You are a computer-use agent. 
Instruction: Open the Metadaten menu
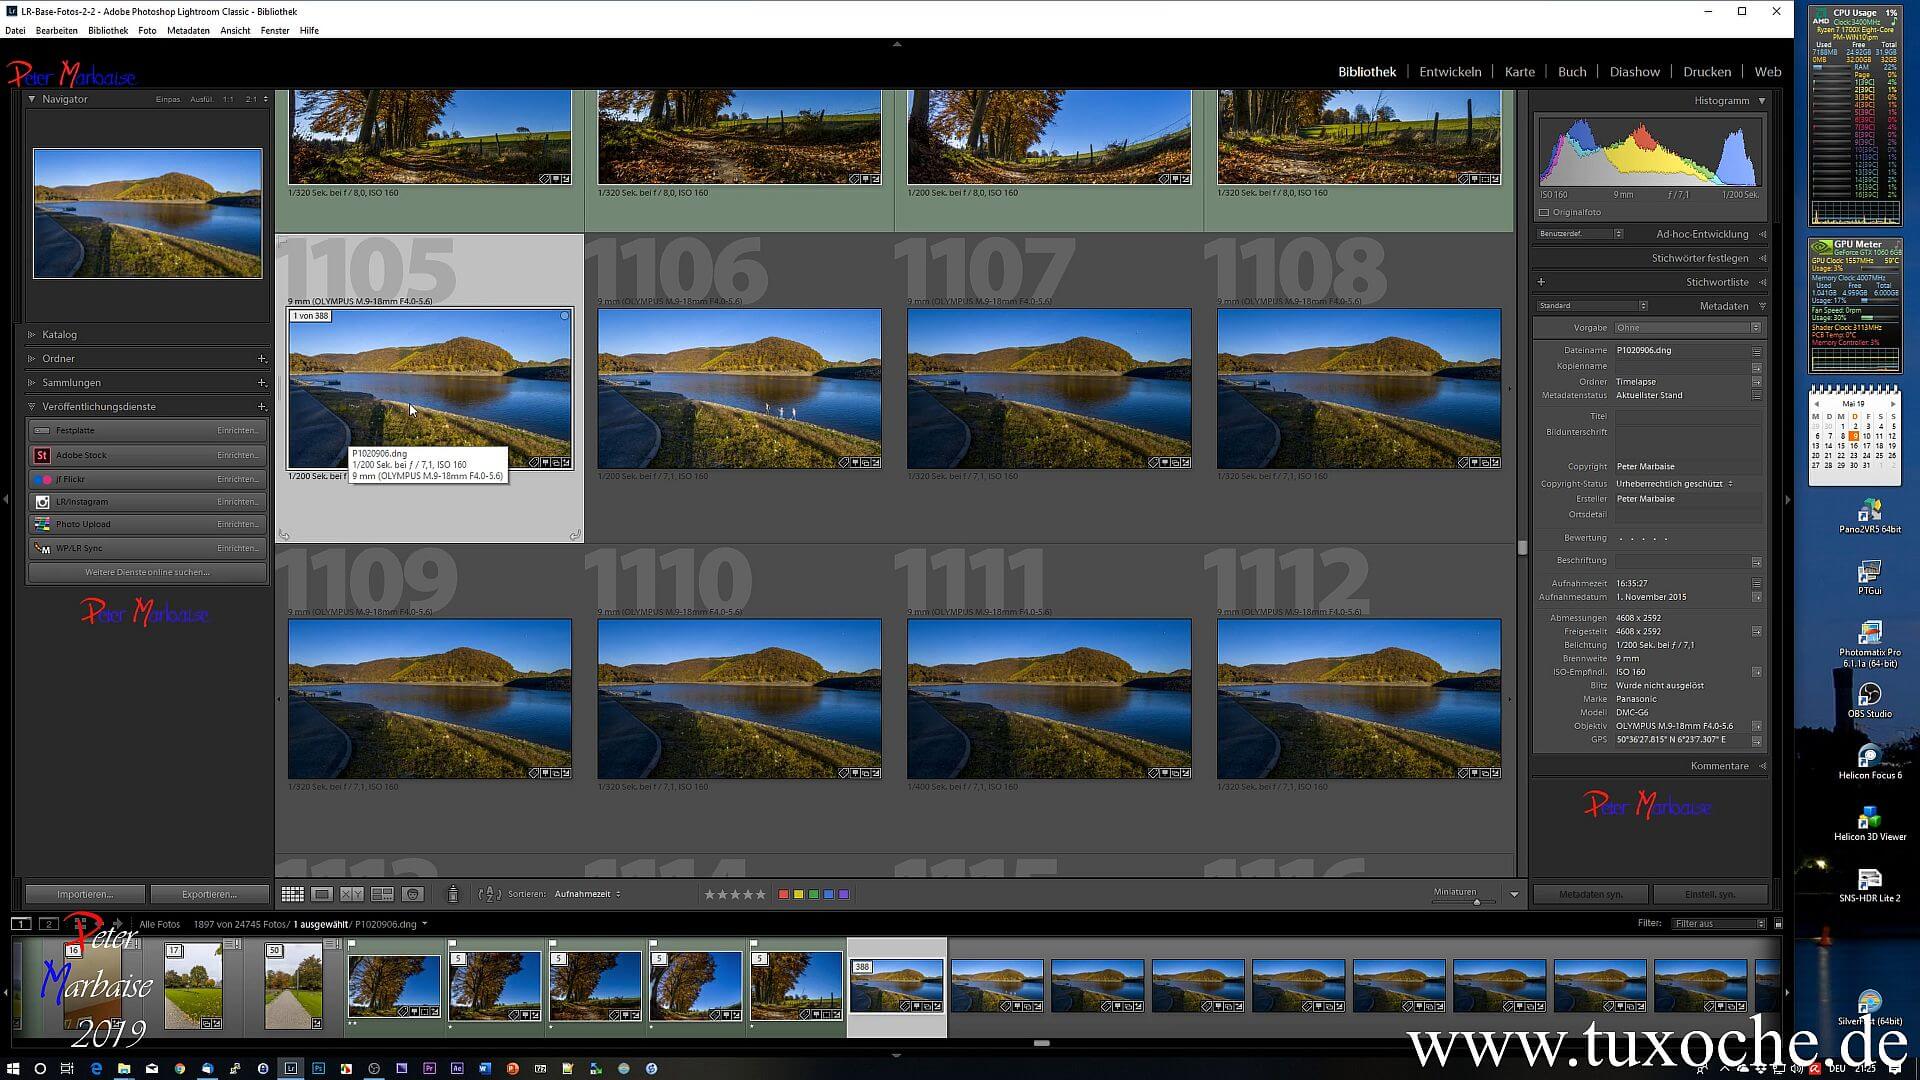coord(188,30)
